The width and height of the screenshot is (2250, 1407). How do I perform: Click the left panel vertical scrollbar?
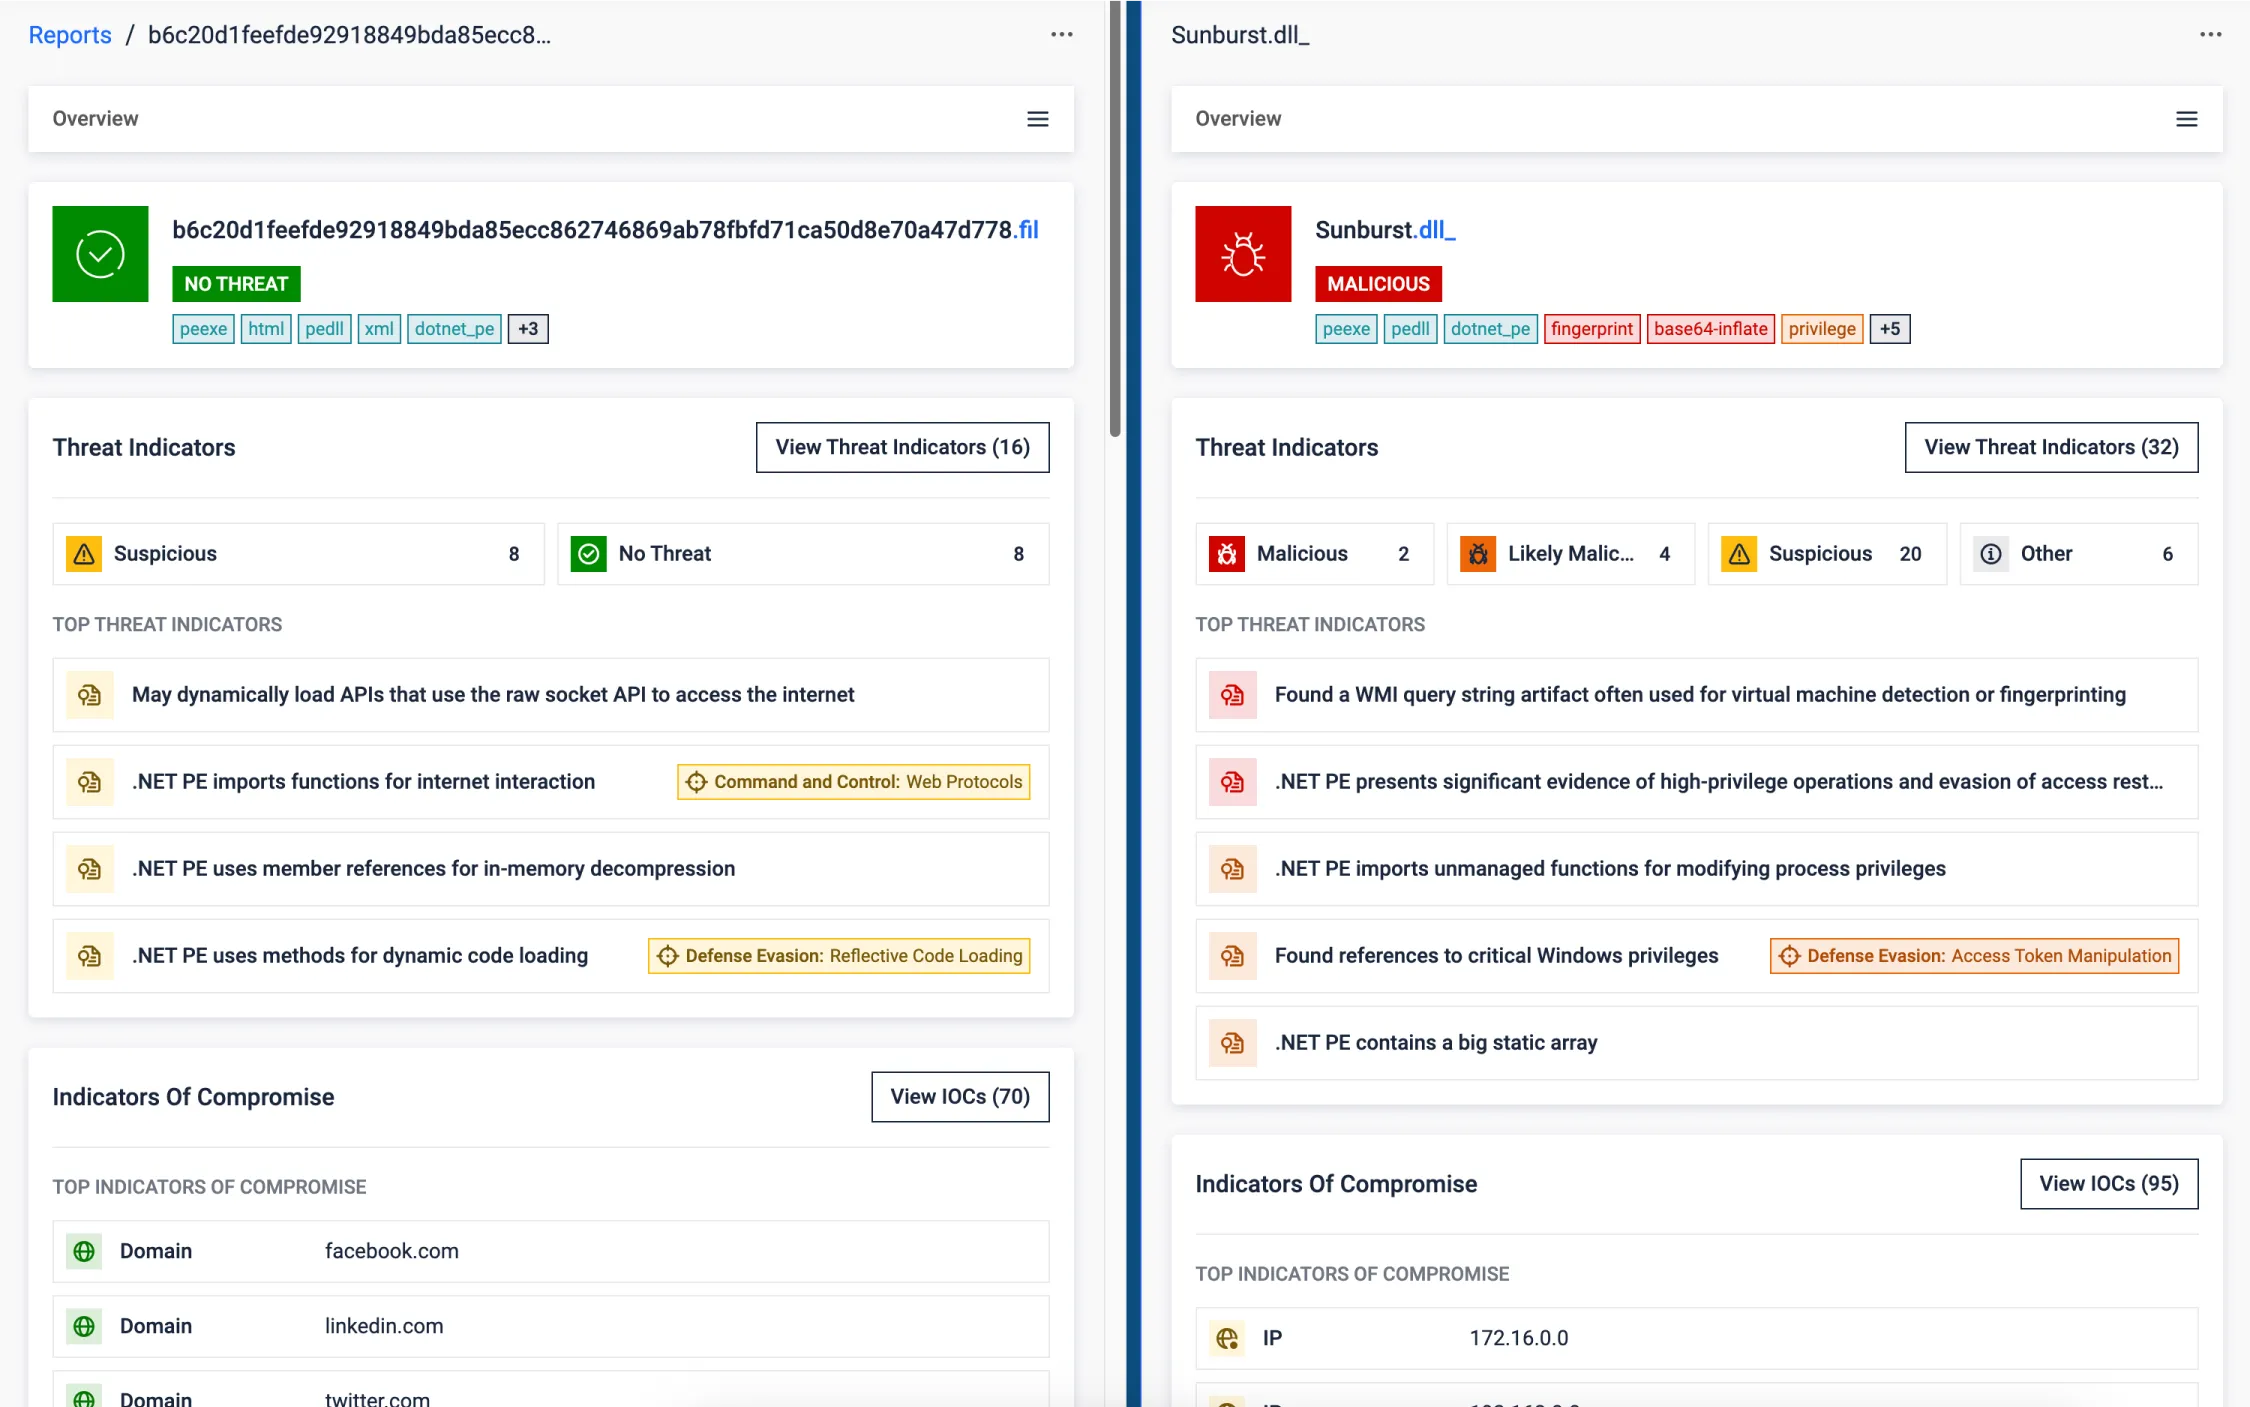(1115, 220)
